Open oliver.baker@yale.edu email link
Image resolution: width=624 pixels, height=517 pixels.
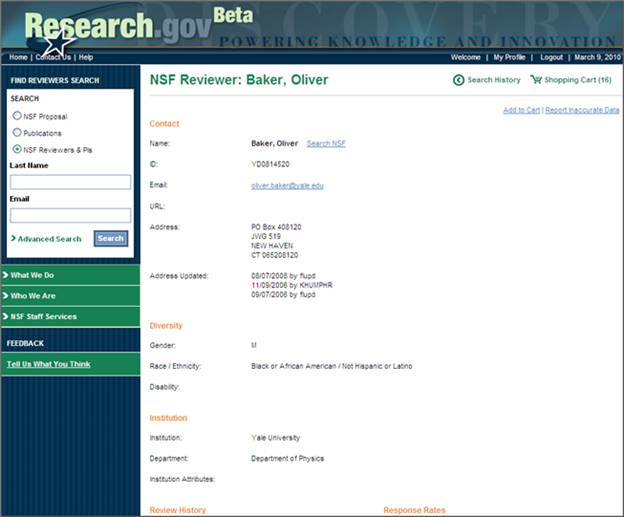(x=287, y=185)
